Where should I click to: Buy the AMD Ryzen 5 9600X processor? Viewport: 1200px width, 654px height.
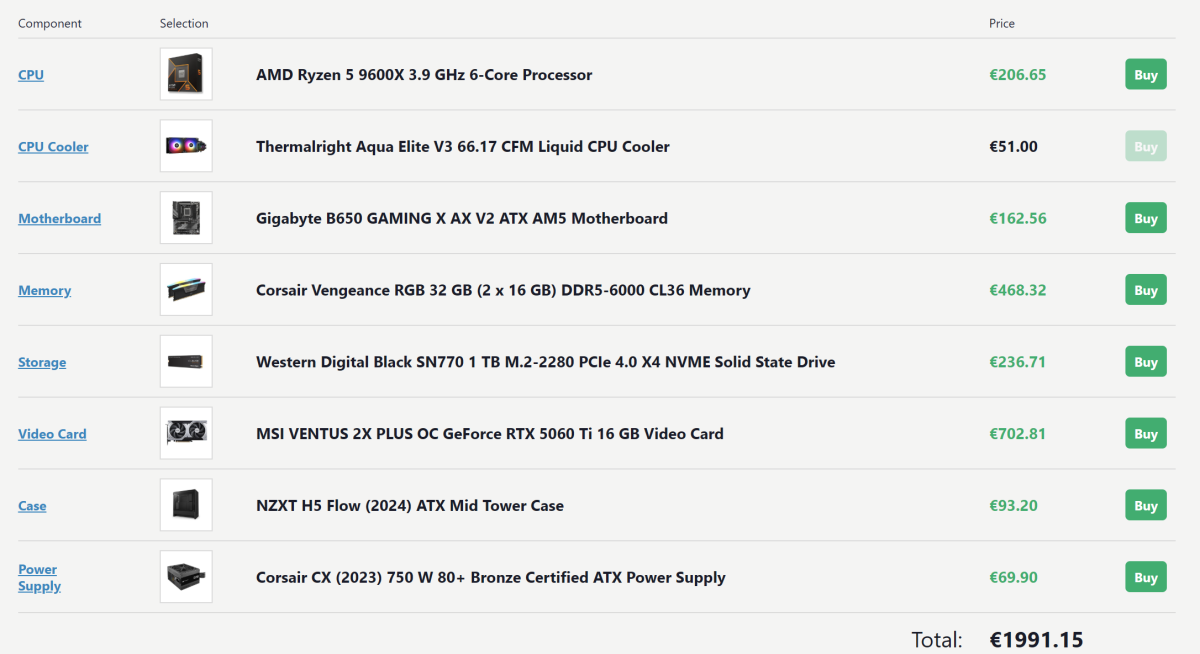click(x=1145, y=75)
